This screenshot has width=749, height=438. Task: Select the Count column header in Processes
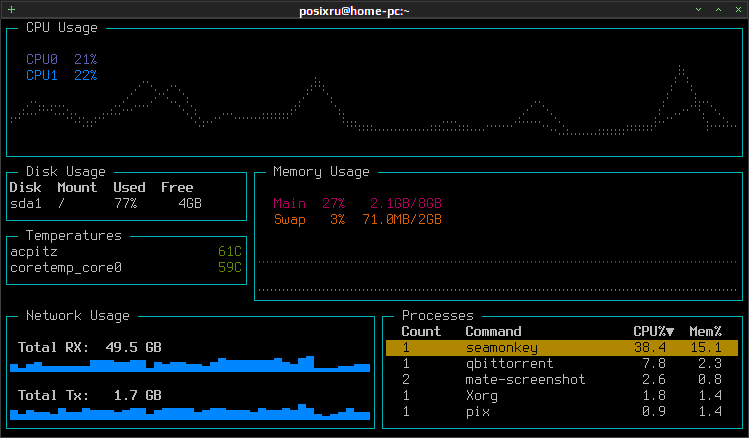[x=421, y=331]
